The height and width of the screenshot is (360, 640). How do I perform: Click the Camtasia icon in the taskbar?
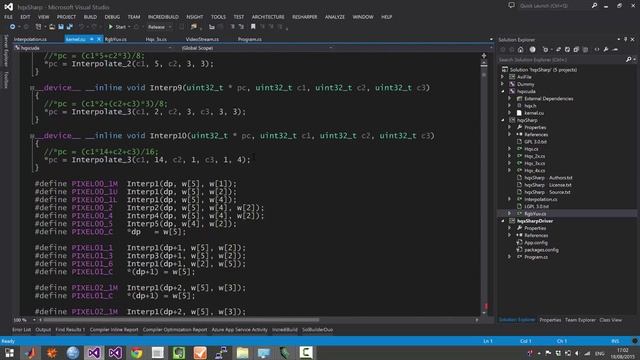(x=306, y=353)
